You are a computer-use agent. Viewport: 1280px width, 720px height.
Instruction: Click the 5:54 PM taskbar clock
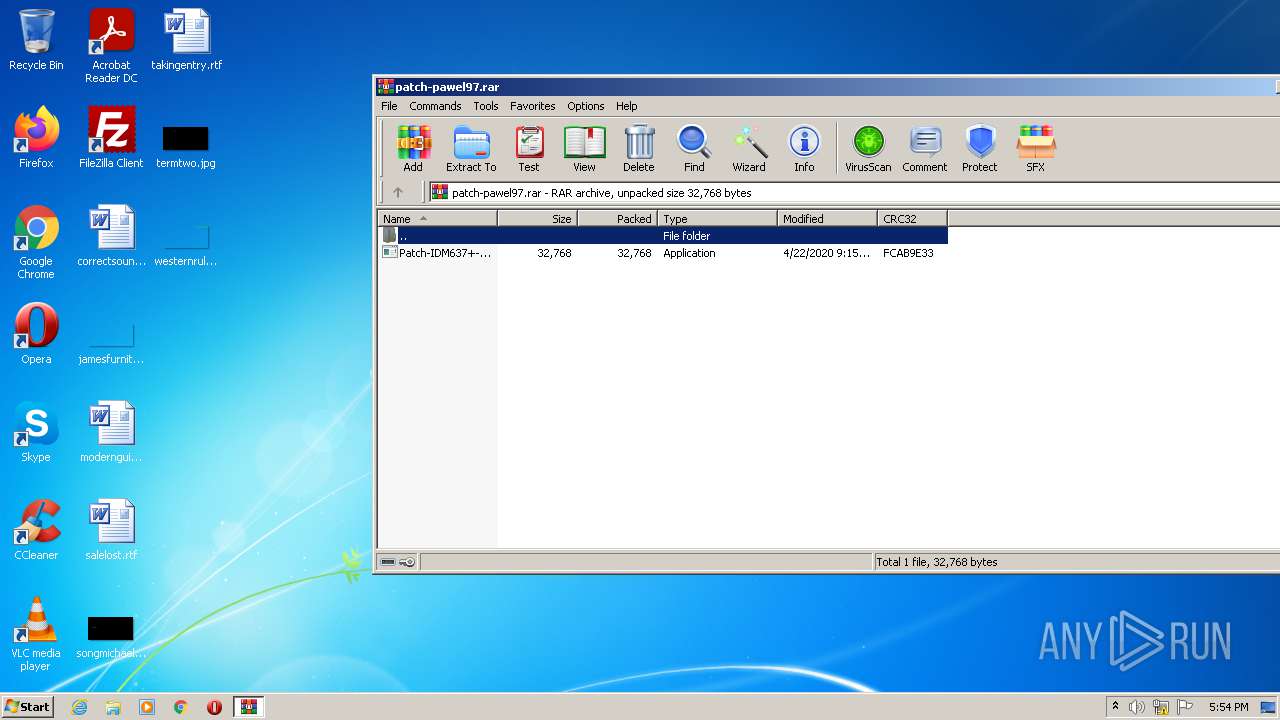(x=1228, y=707)
